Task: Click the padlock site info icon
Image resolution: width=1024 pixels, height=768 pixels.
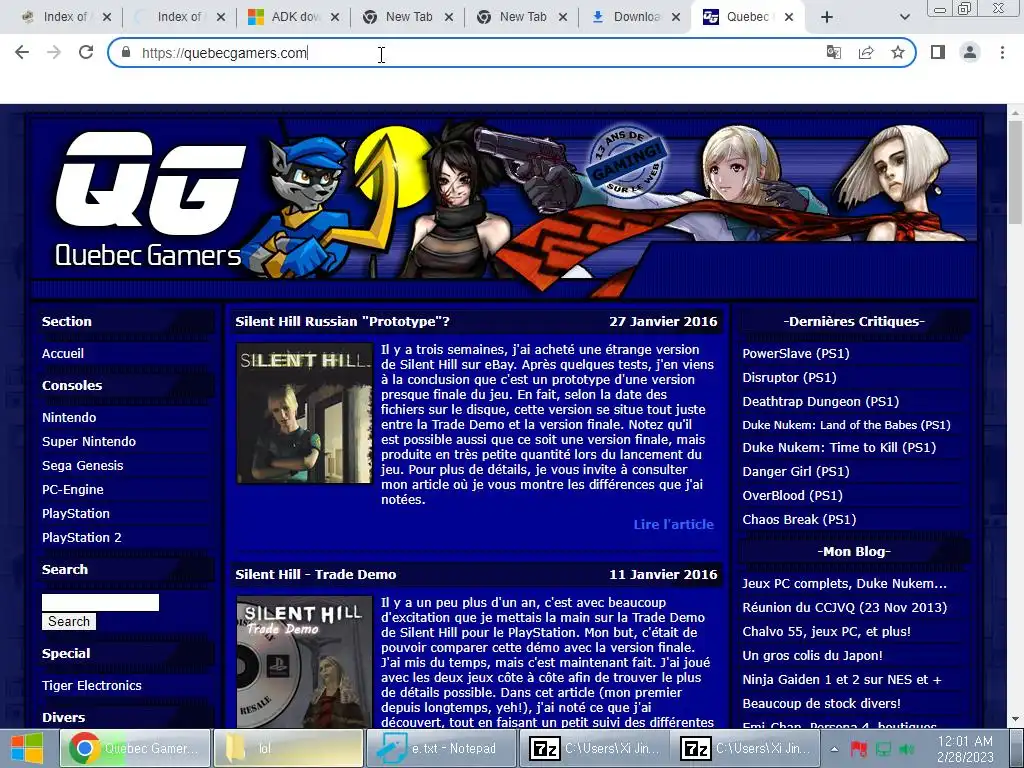Action: [x=126, y=52]
